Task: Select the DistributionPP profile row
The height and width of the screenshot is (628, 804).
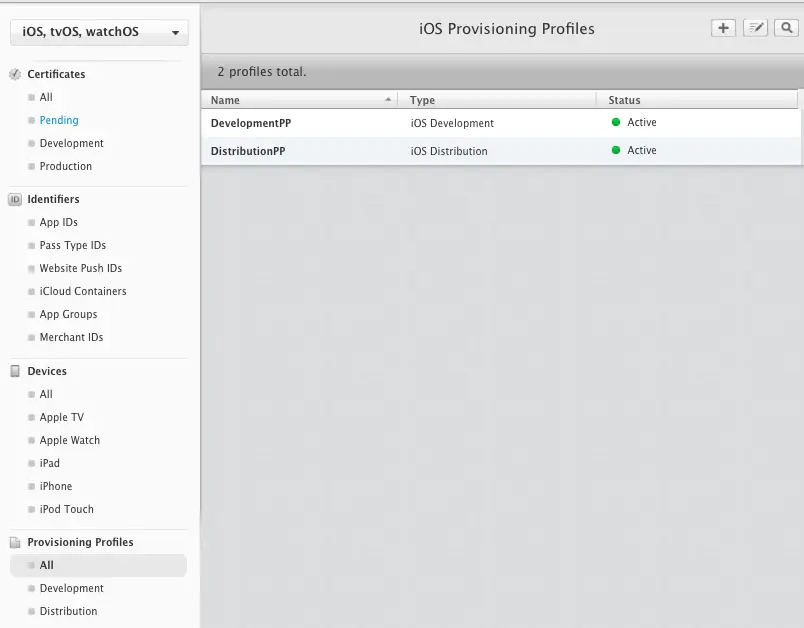Action: click(x=500, y=151)
